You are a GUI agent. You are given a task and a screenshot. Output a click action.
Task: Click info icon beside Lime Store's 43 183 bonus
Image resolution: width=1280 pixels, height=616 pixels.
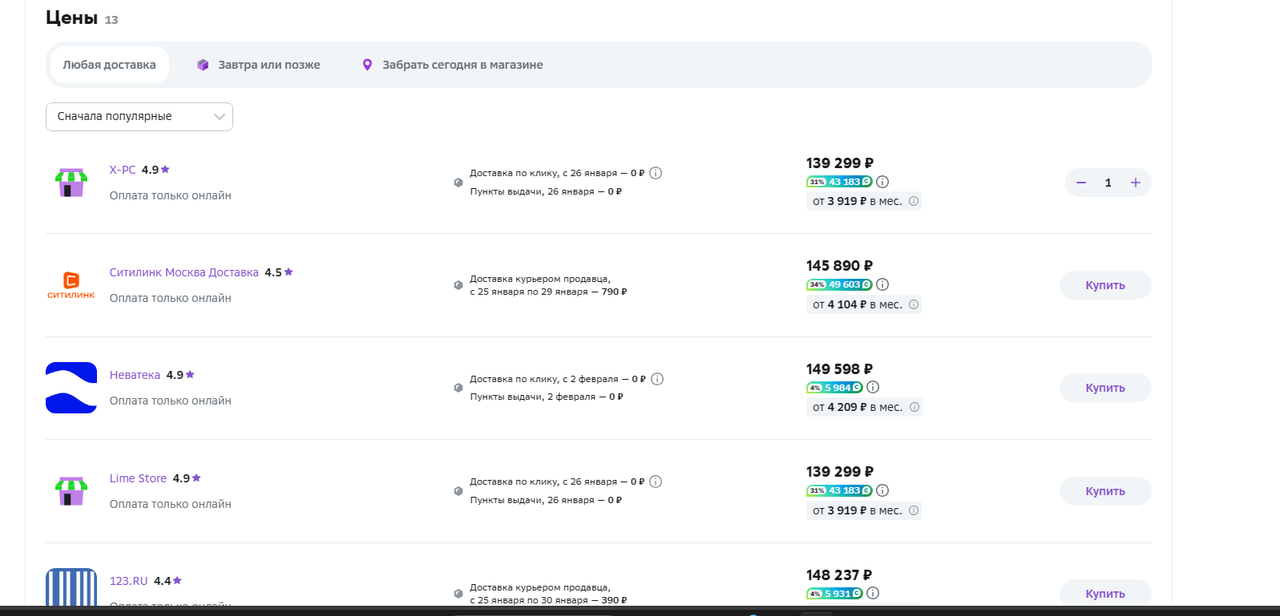[882, 491]
